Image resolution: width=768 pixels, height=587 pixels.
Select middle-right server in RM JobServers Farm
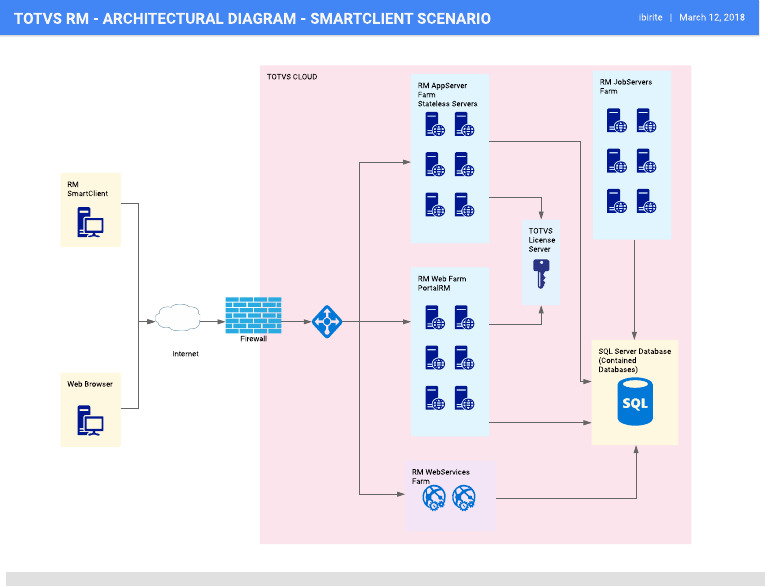point(647,161)
